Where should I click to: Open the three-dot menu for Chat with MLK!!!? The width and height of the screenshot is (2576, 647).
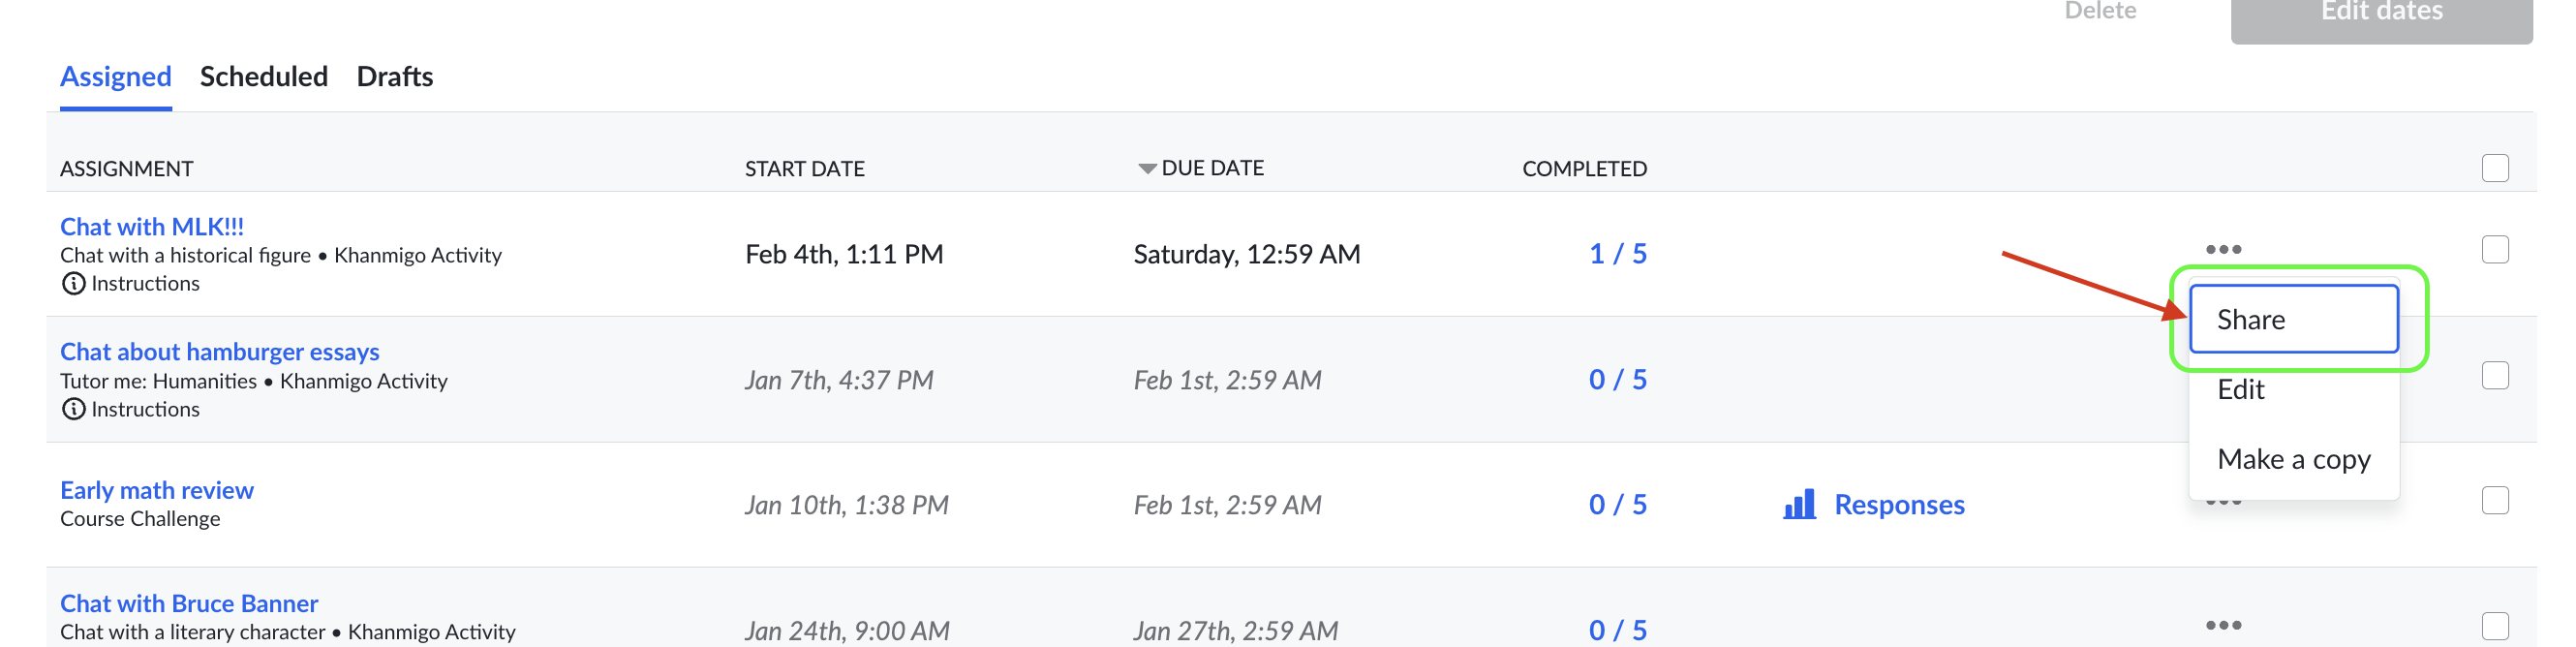coord(2223,249)
